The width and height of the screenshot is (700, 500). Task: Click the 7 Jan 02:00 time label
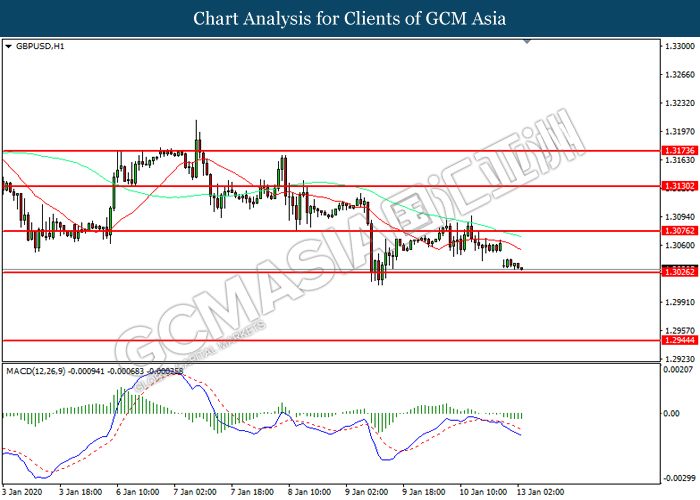click(195, 492)
